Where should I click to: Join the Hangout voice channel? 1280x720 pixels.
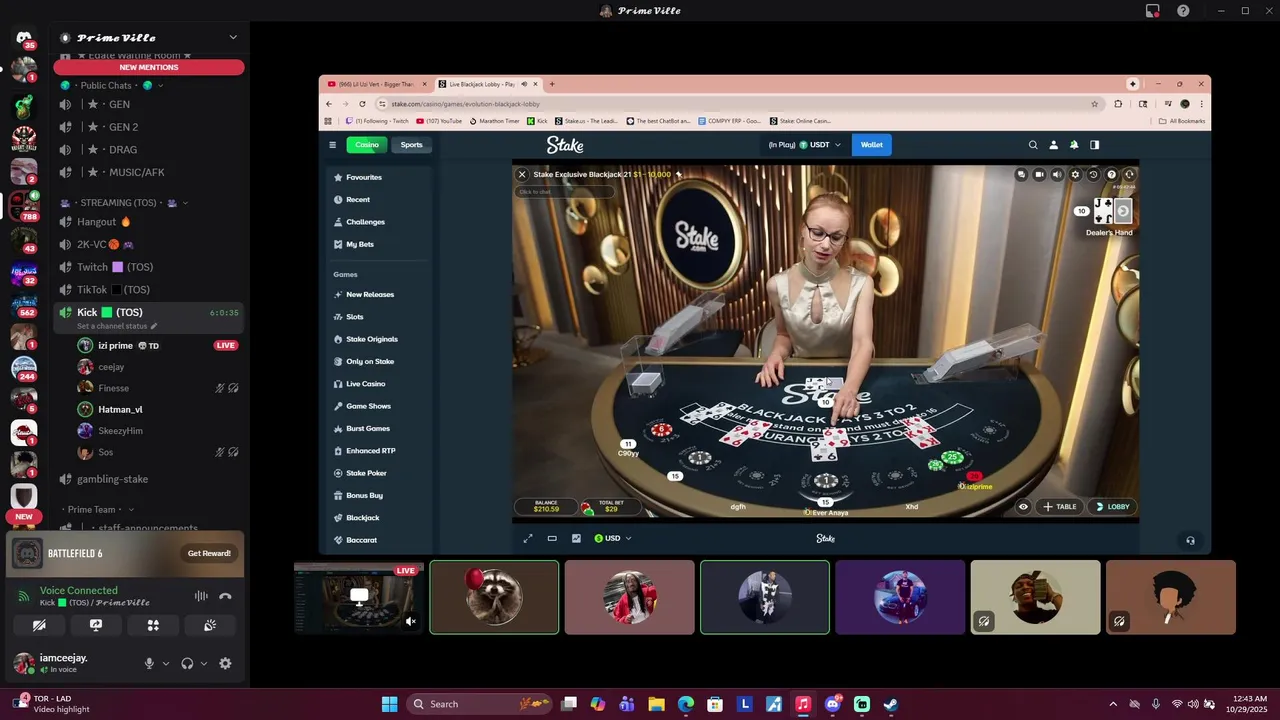pyautogui.click(x=149, y=222)
